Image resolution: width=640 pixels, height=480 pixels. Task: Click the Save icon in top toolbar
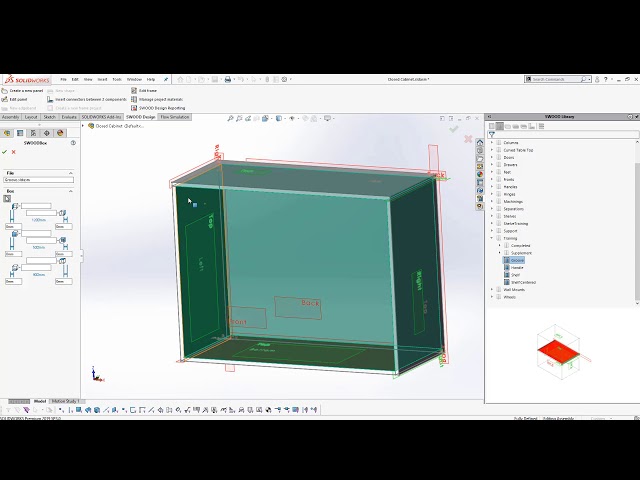click(x=215, y=80)
